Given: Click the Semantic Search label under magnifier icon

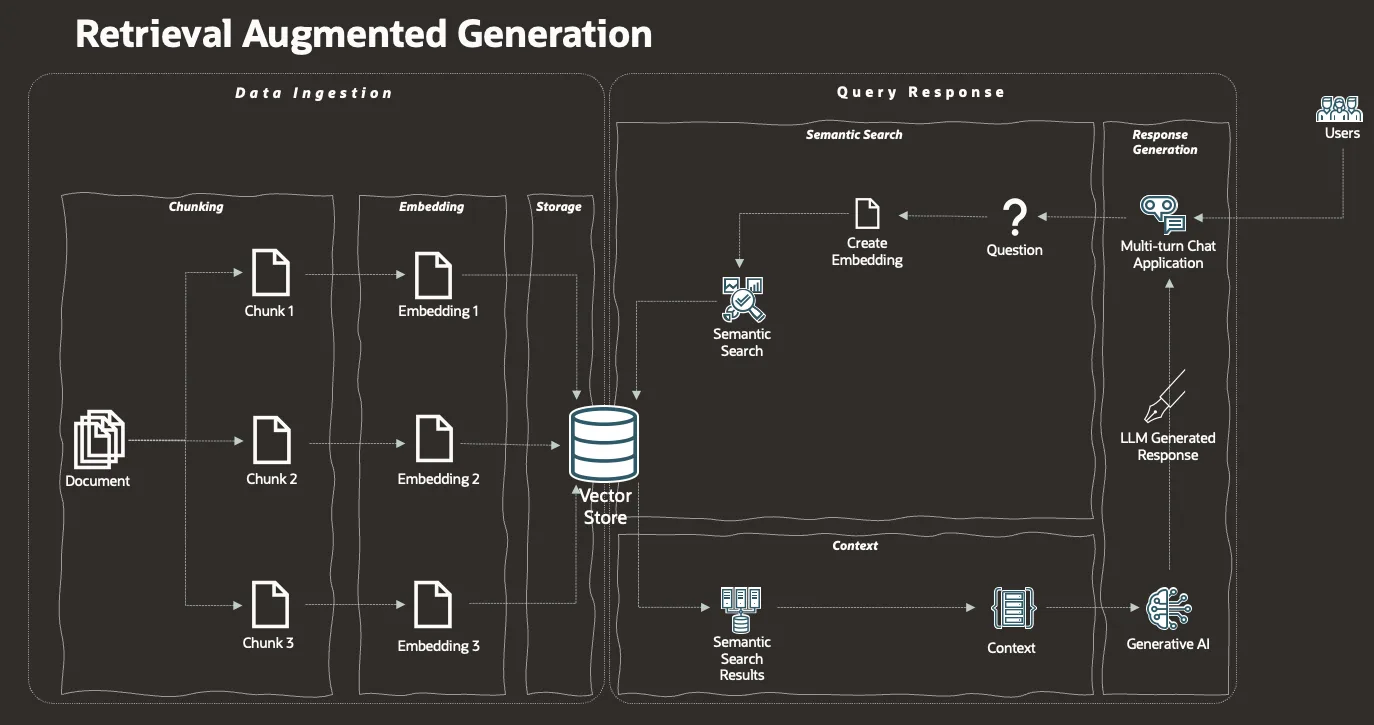Looking at the screenshot, I should pos(742,342).
